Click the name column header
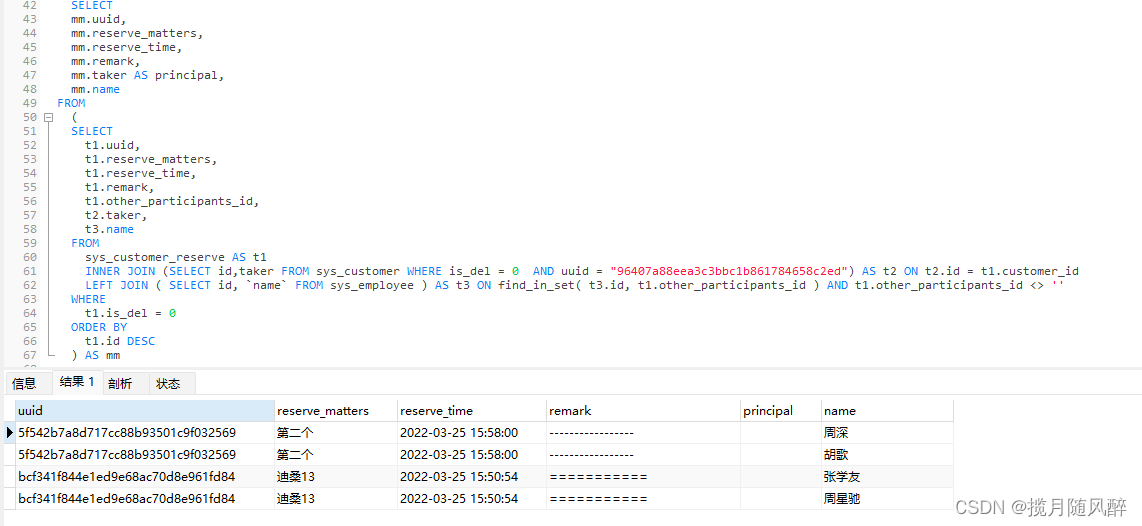1142x526 pixels. pyautogui.click(x=886, y=411)
